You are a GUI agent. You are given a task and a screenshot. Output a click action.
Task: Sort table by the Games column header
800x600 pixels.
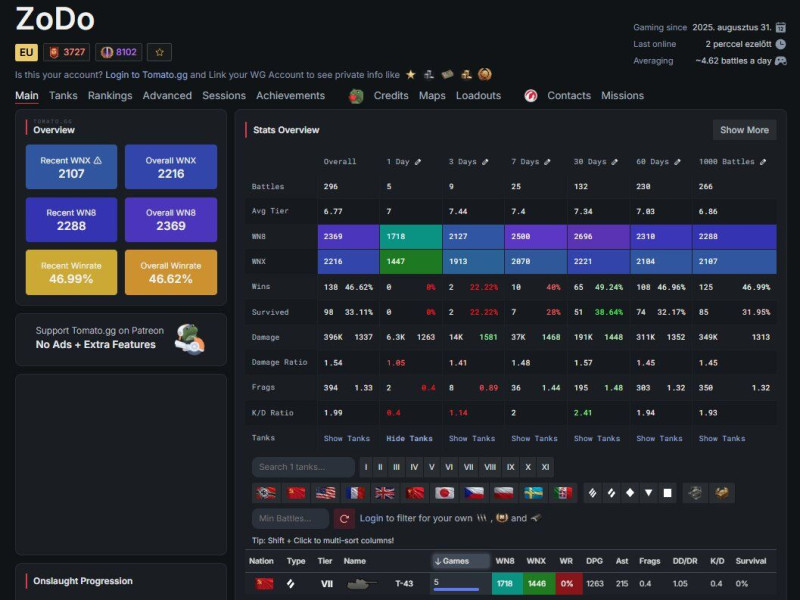tap(460, 561)
